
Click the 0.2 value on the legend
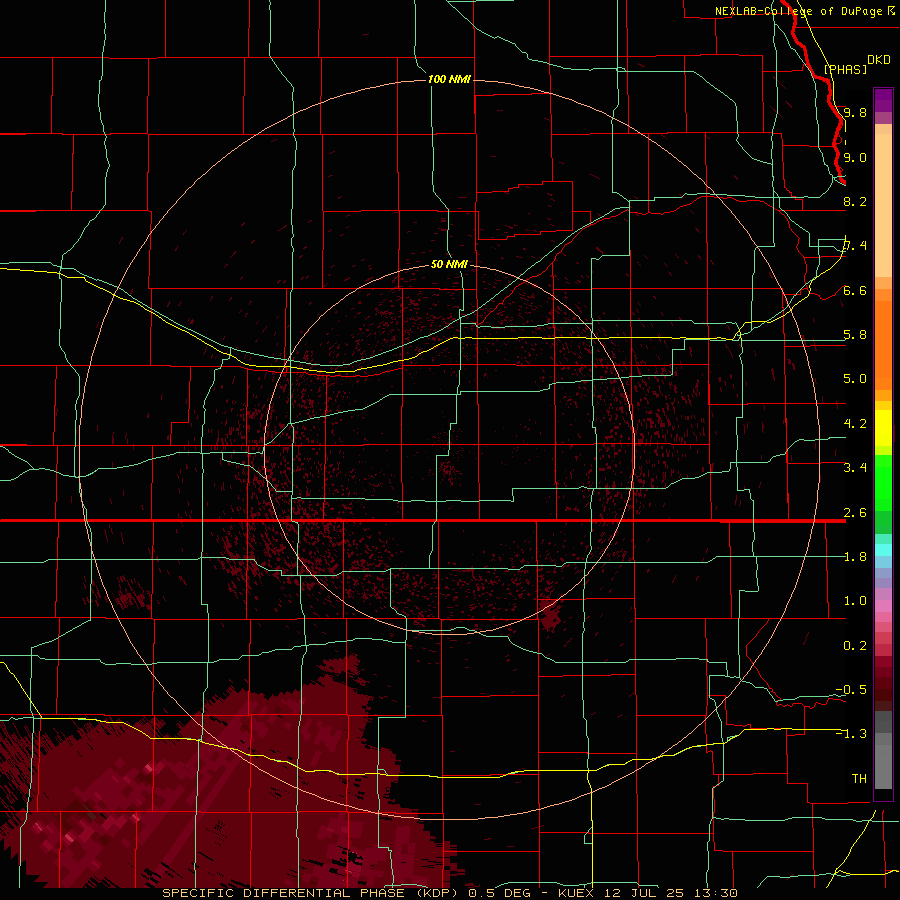point(855,645)
